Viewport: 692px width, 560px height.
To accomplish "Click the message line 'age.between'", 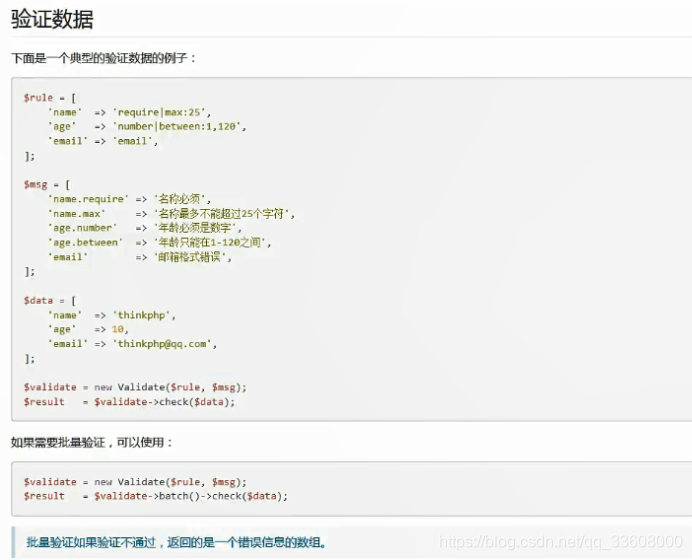I will (x=159, y=242).
